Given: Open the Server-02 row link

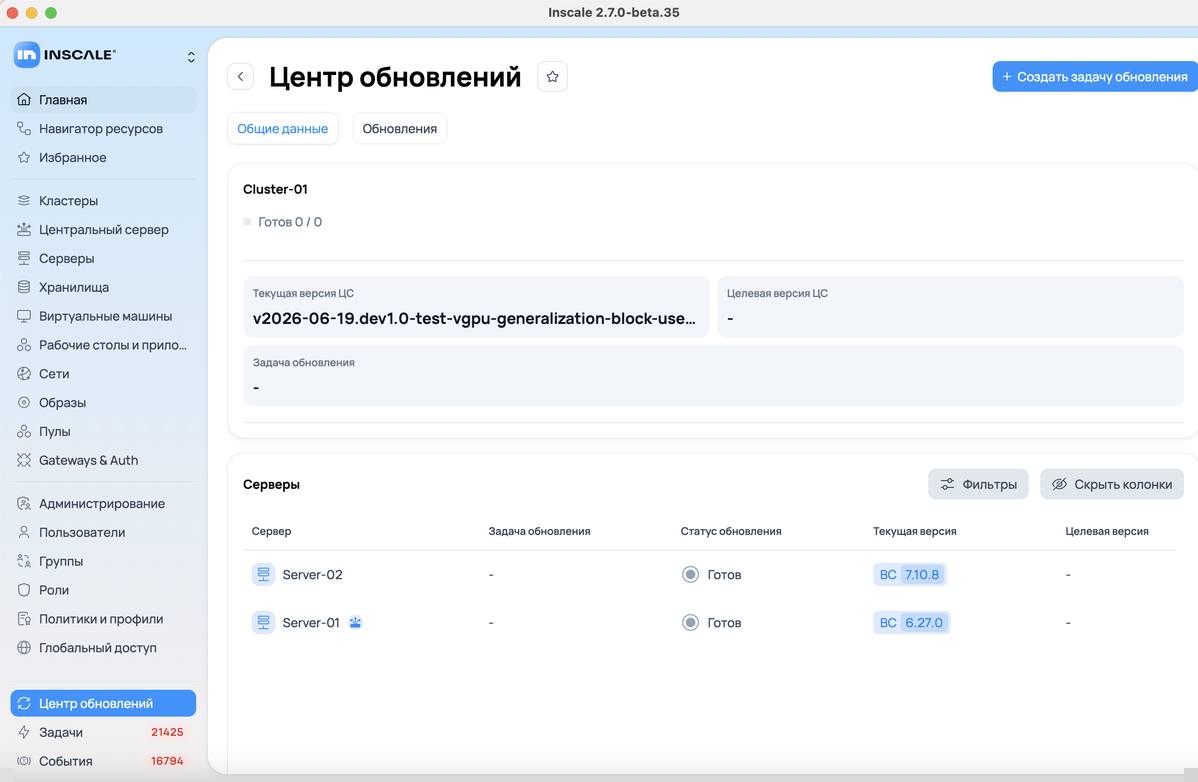Looking at the screenshot, I should [x=312, y=574].
